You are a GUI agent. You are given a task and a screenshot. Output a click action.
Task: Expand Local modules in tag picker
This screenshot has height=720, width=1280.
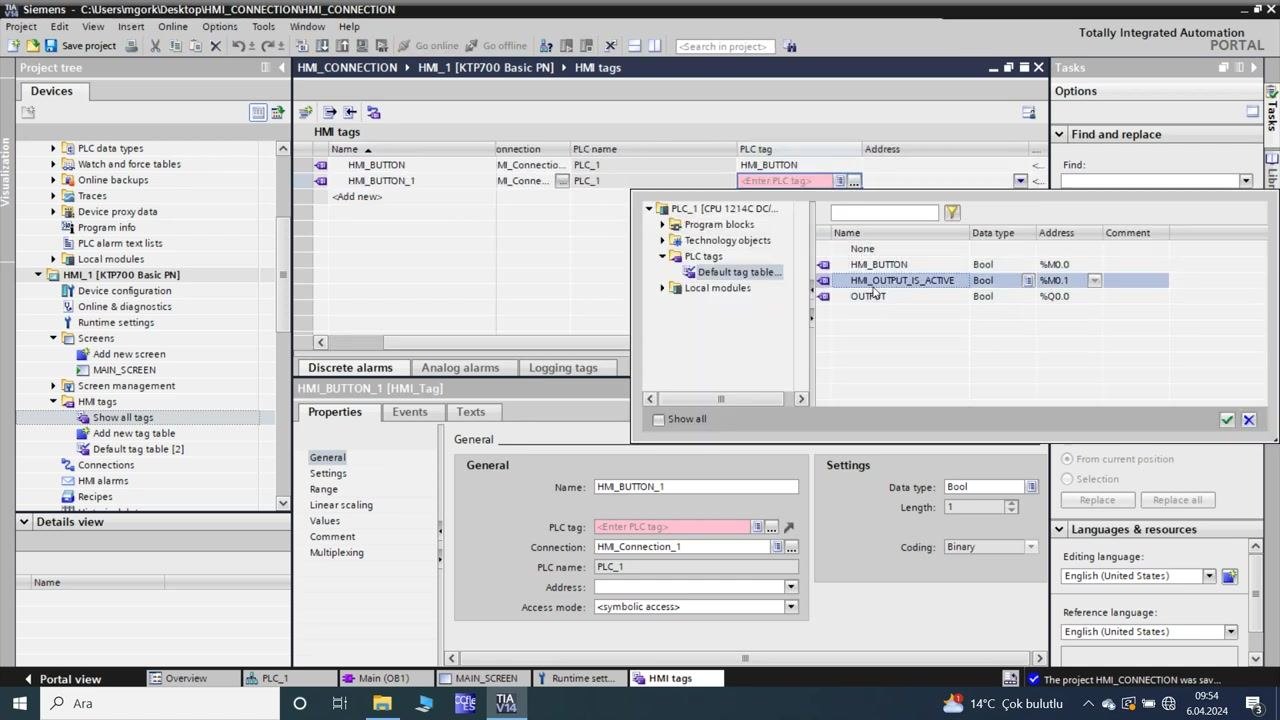pos(663,288)
